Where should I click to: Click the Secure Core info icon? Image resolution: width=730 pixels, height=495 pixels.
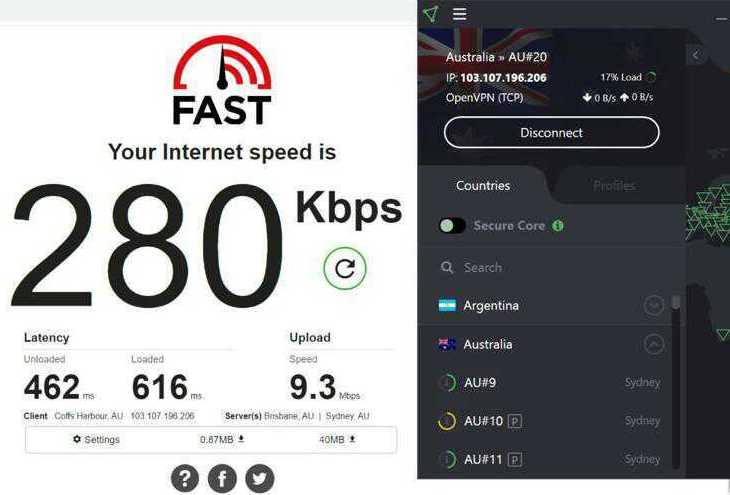[558, 226]
